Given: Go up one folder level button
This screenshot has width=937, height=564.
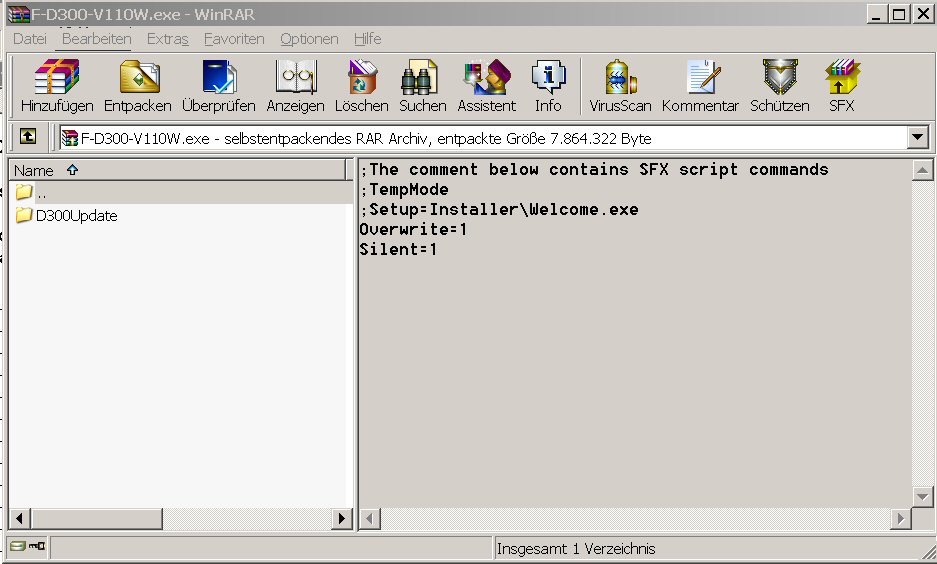Looking at the screenshot, I should pyautogui.click(x=27, y=137).
